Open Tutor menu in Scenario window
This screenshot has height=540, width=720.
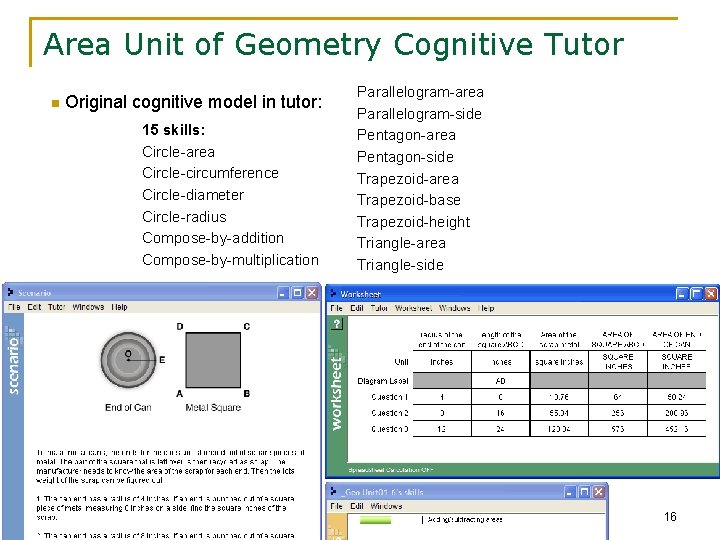pos(56,307)
